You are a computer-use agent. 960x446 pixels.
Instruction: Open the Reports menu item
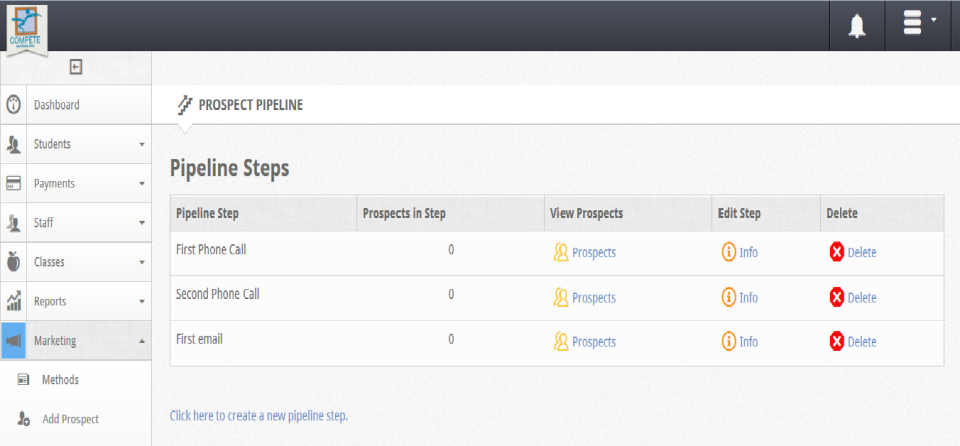[50, 301]
